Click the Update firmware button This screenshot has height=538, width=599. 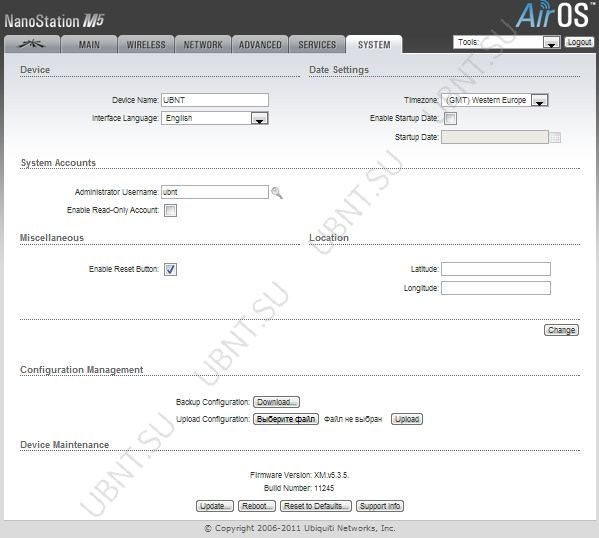(215, 506)
